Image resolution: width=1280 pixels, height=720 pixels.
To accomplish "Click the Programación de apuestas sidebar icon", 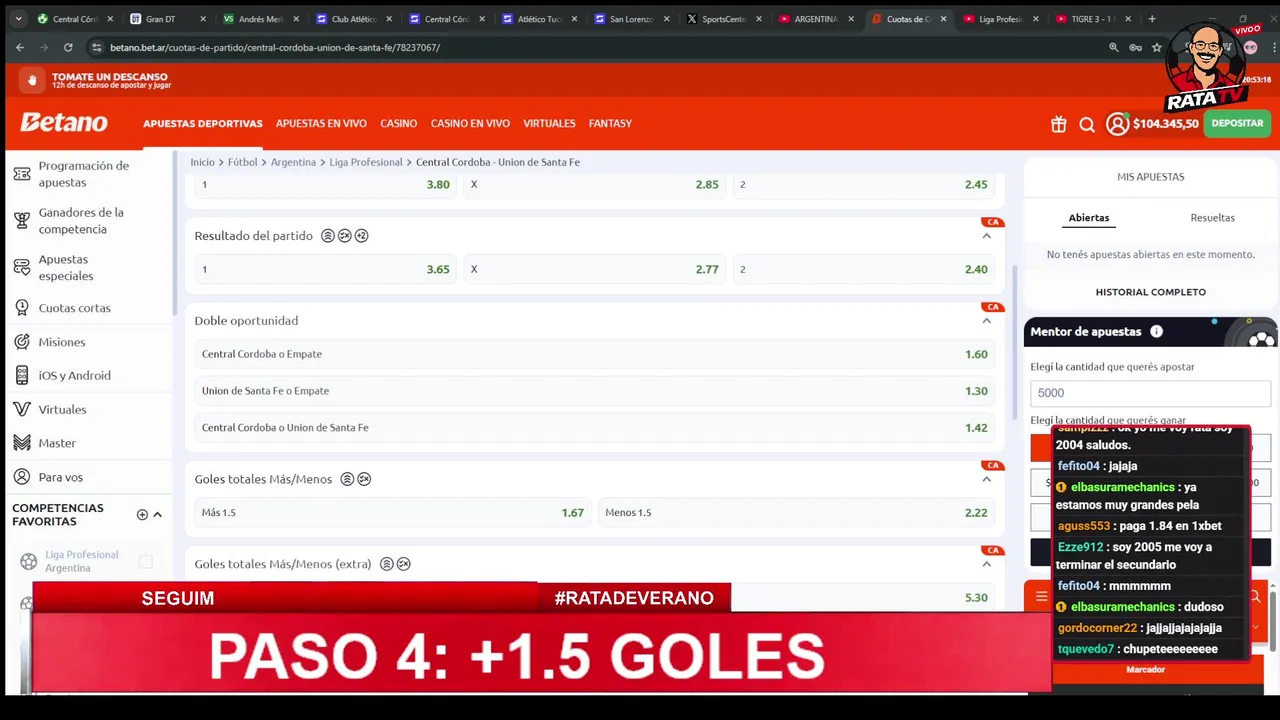I will click(22, 174).
